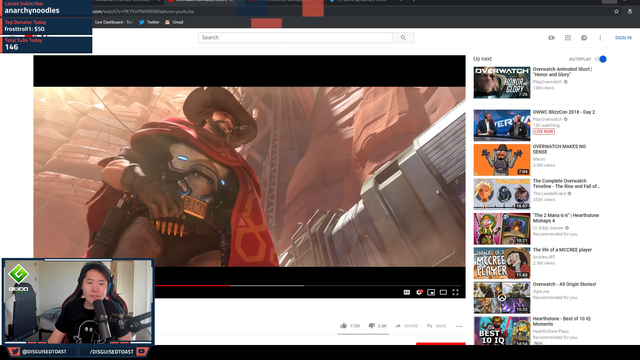Image resolution: width=640 pixels, height=360 pixels.
Task: Open the 'Hearthstone Plays' channel name
Action: (551, 331)
